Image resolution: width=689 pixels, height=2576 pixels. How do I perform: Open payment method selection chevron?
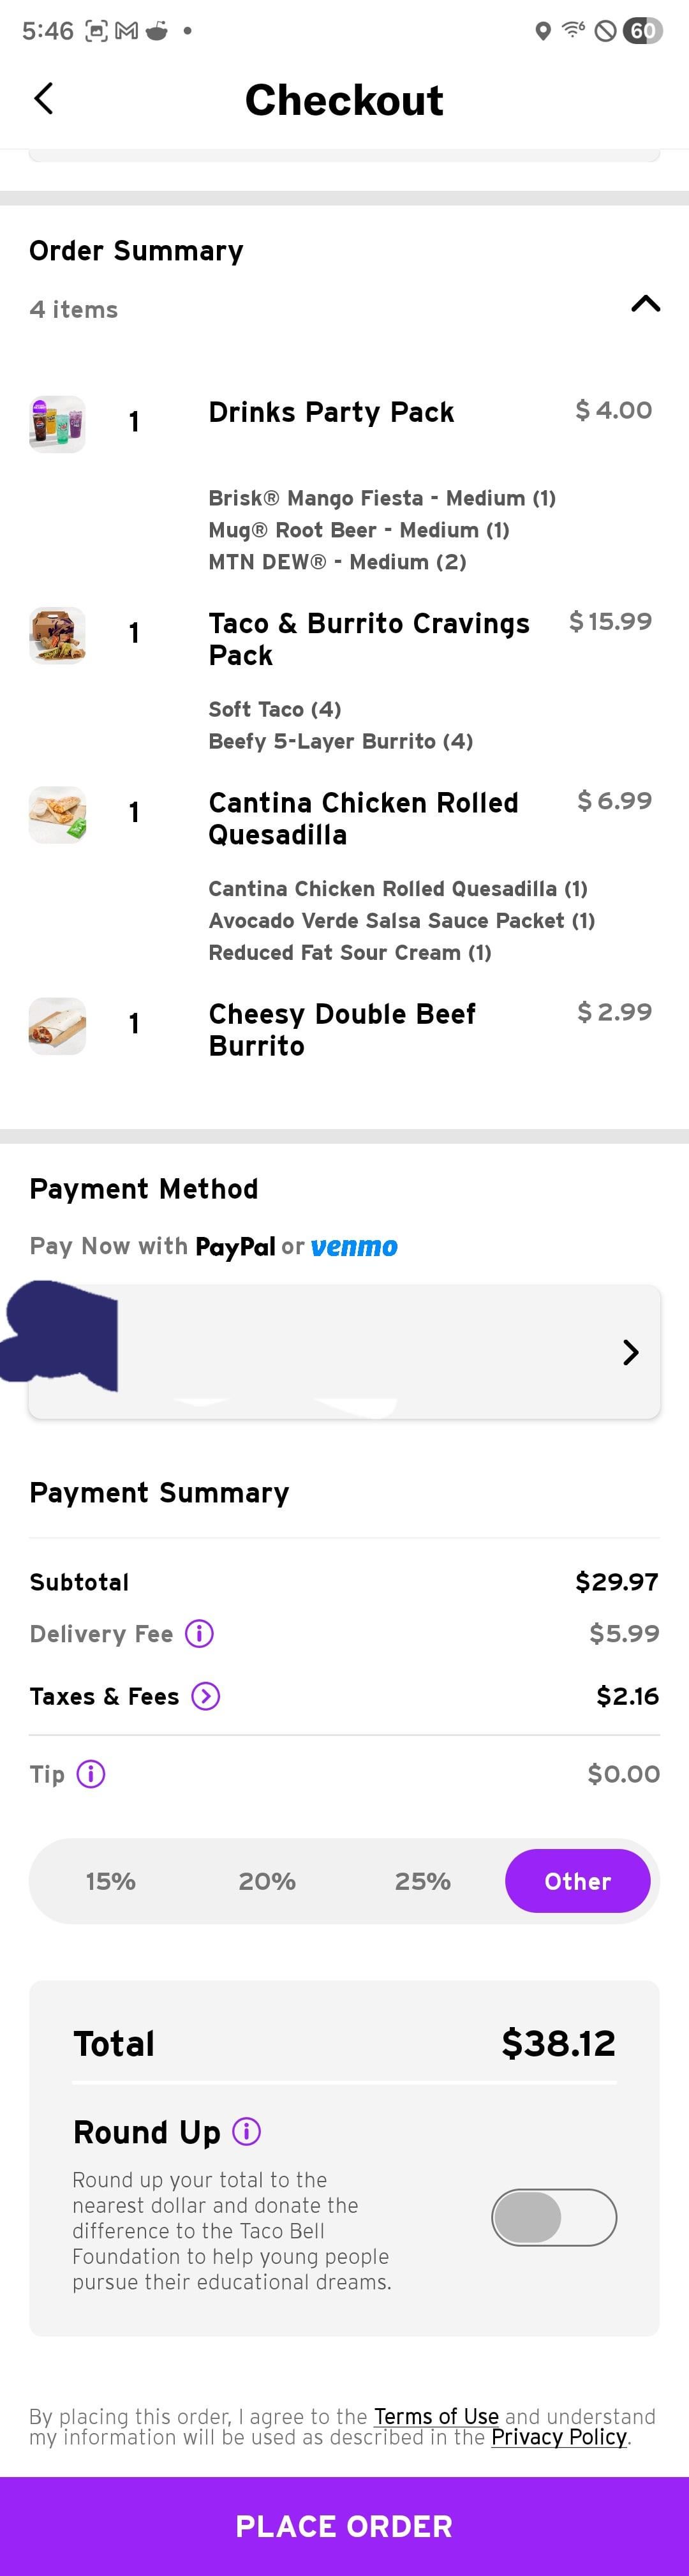630,1352
